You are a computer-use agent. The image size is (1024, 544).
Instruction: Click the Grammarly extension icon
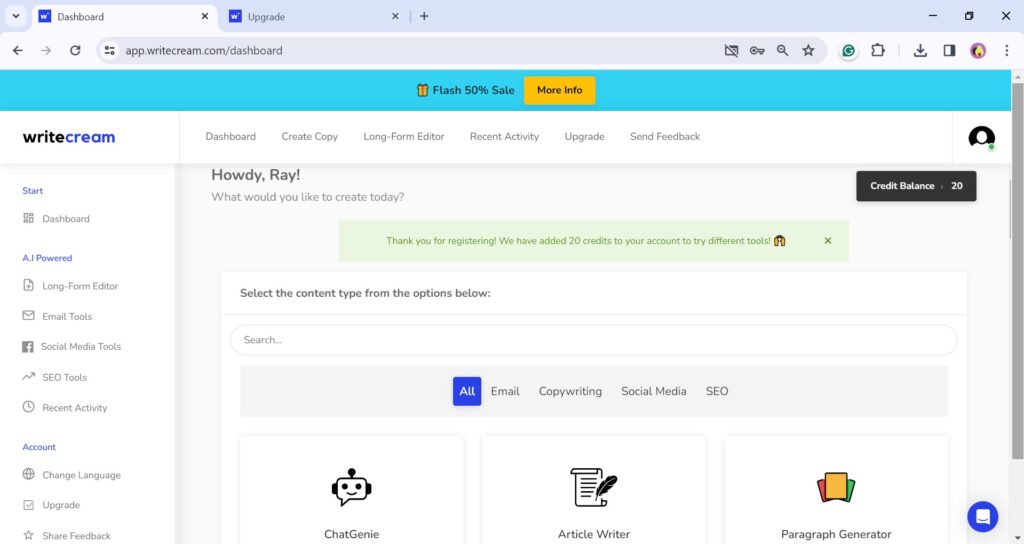pyautogui.click(x=848, y=50)
